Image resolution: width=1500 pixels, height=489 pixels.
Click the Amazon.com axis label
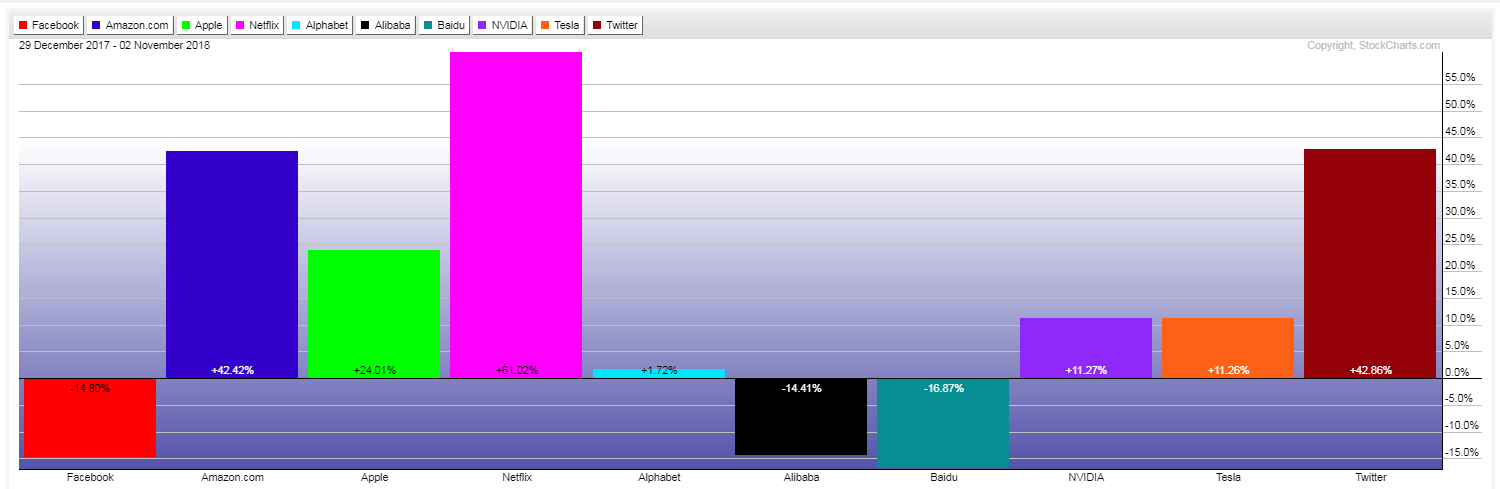(x=232, y=477)
